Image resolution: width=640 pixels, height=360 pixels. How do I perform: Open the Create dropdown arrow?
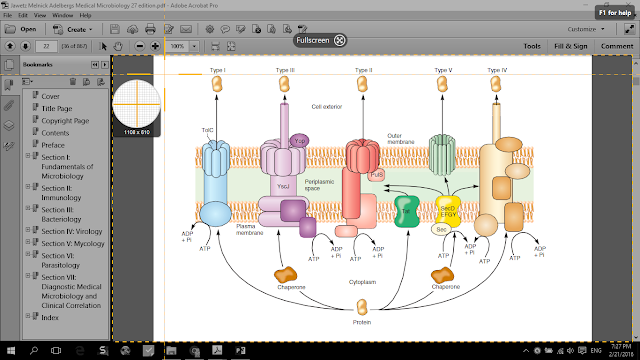pos(91,29)
